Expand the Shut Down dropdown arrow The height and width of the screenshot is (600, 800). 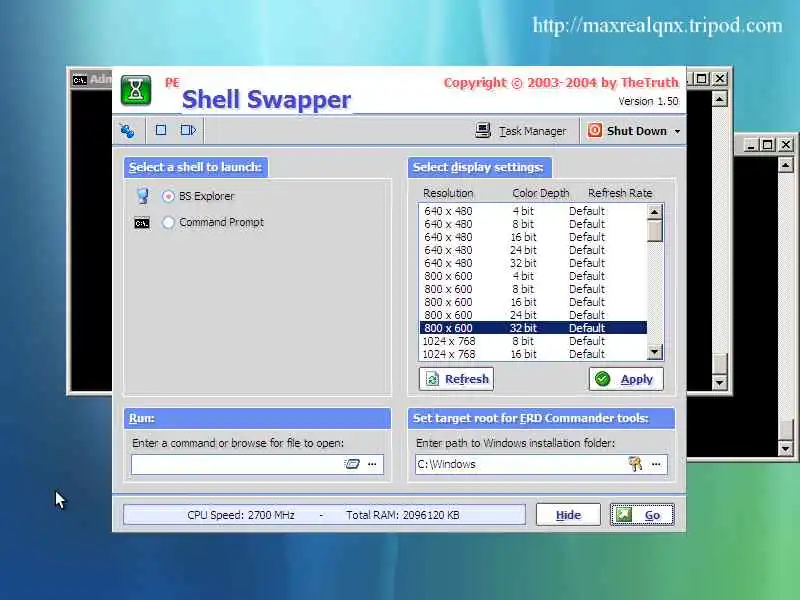coord(677,132)
